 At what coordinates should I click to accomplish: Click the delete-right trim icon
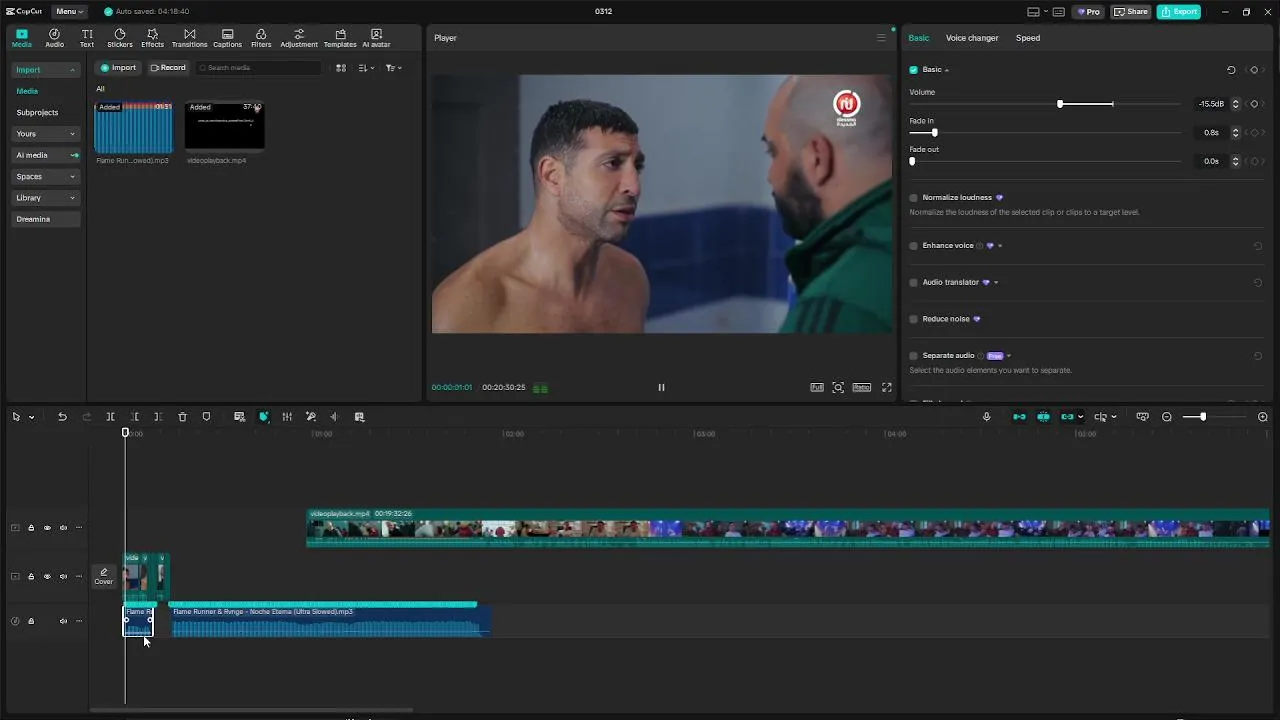click(158, 417)
